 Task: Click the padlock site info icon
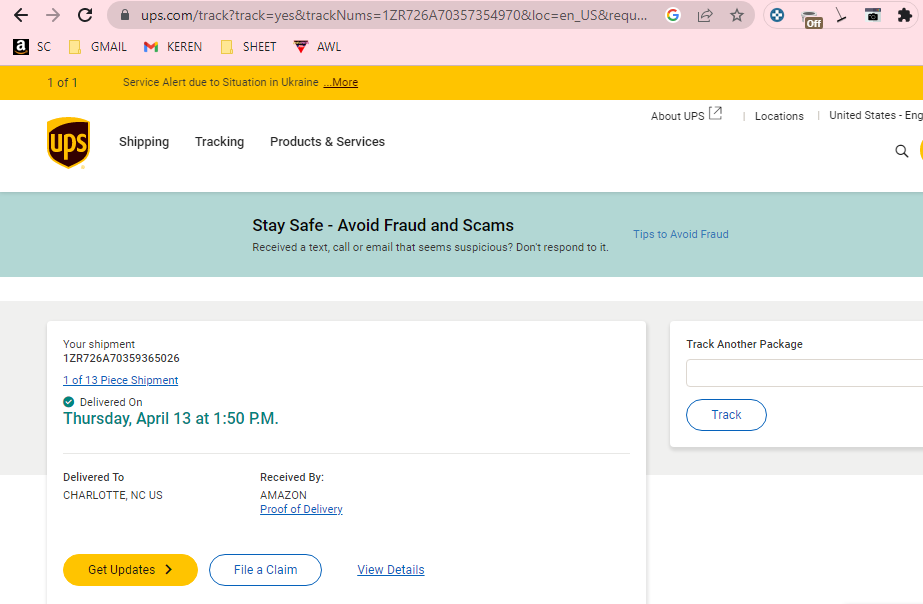[125, 15]
